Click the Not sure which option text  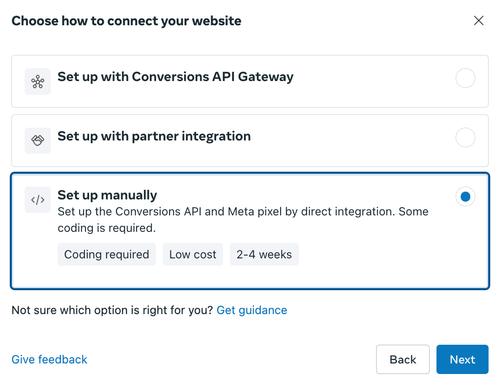pyautogui.click(x=112, y=310)
